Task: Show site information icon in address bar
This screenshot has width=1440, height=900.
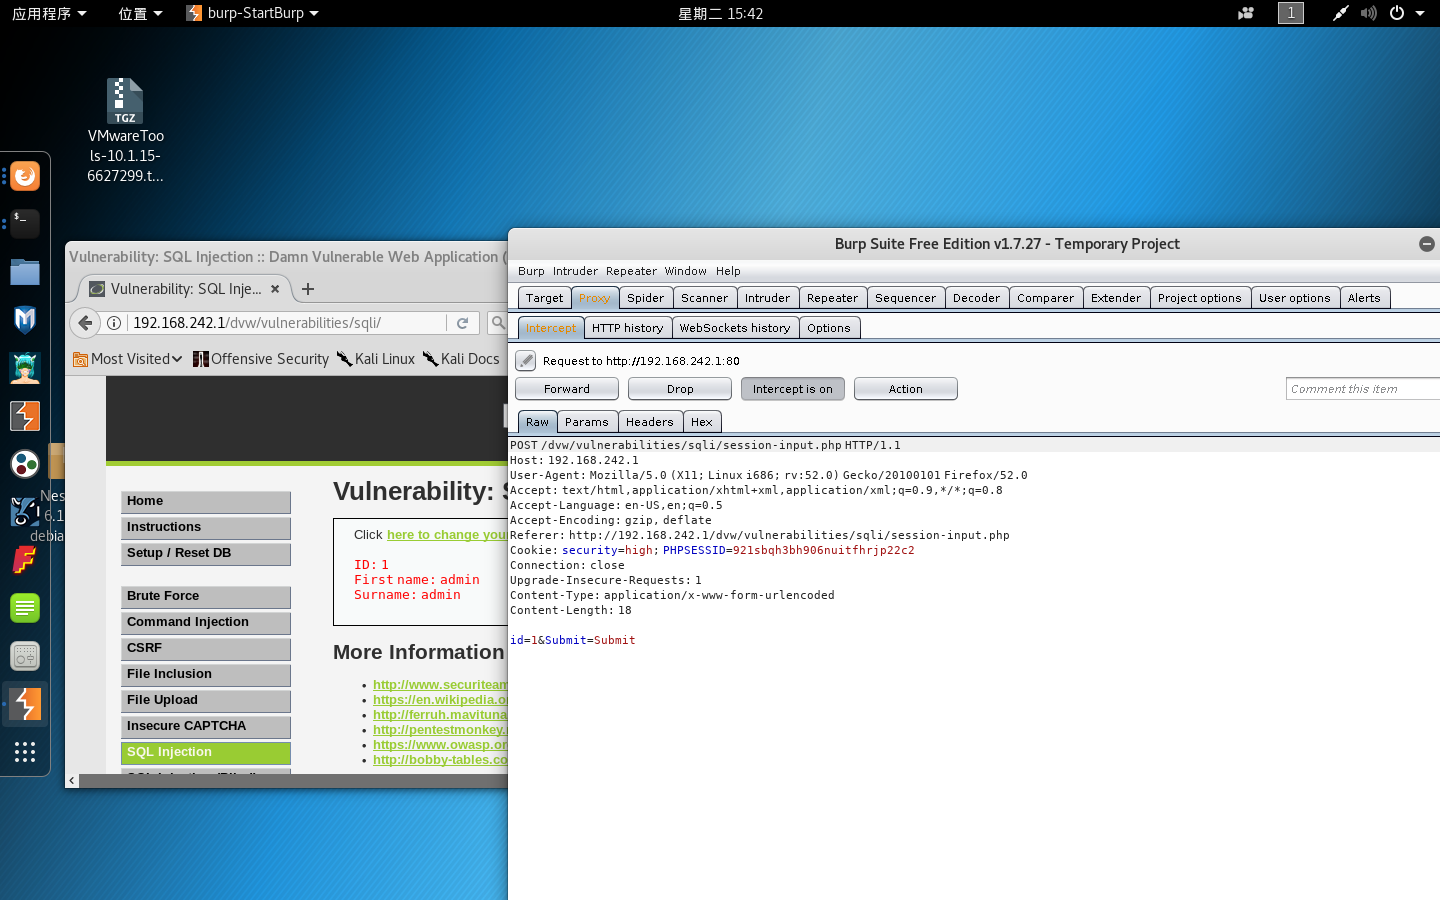Action: click(114, 323)
